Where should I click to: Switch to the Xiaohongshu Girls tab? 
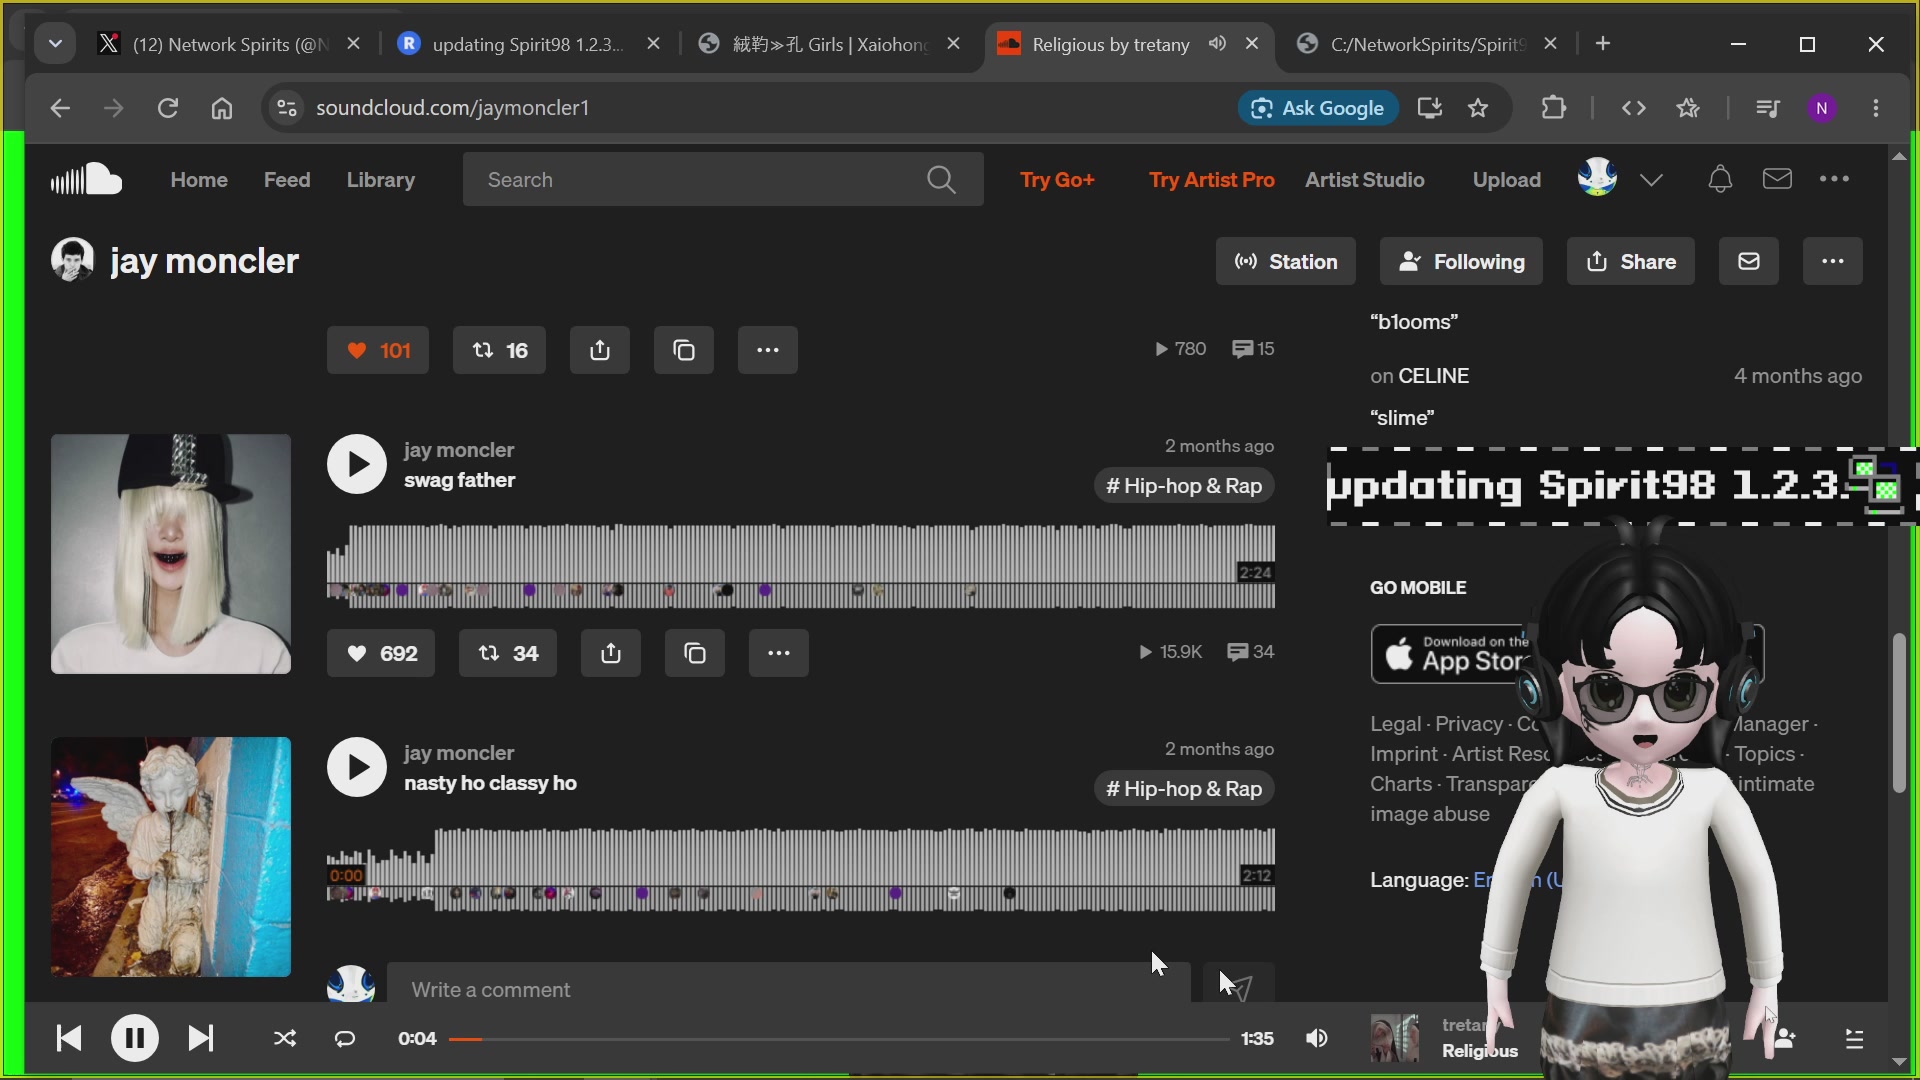point(828,44)
